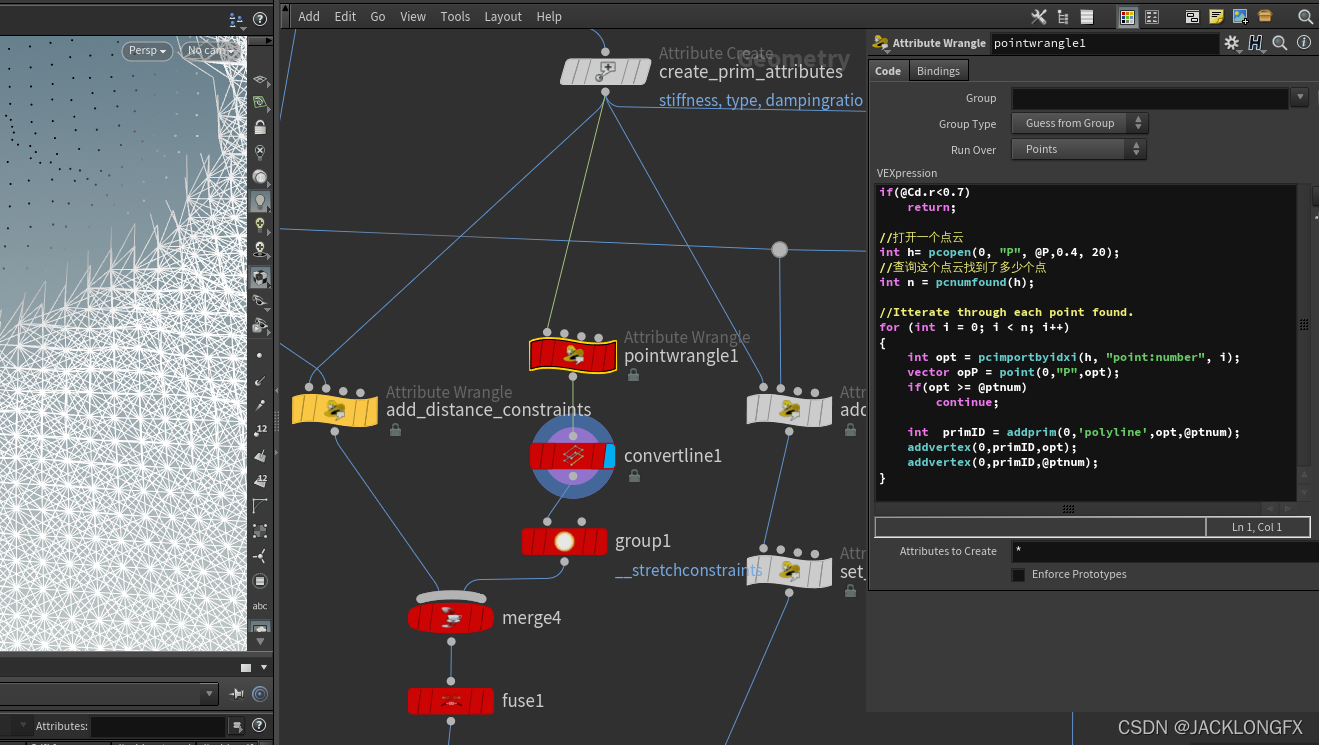Viewport: 1319px width, 745px height.
Task: Expand the bottom-left path dropdown arrow
Action: click(208, 693)
